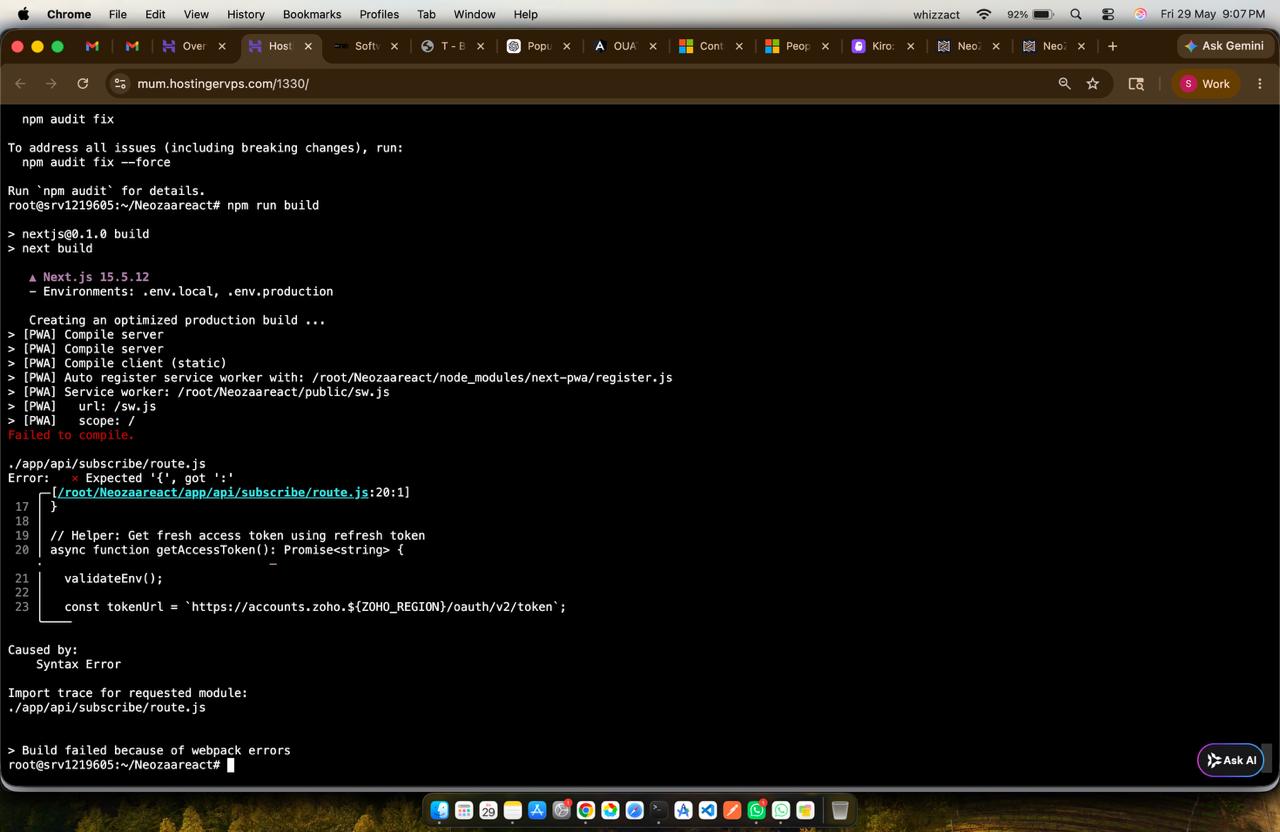The height and width of the screenshot is (832, 1280).
Task: Open the Ask Gemini button
Action: point(1224,46)
